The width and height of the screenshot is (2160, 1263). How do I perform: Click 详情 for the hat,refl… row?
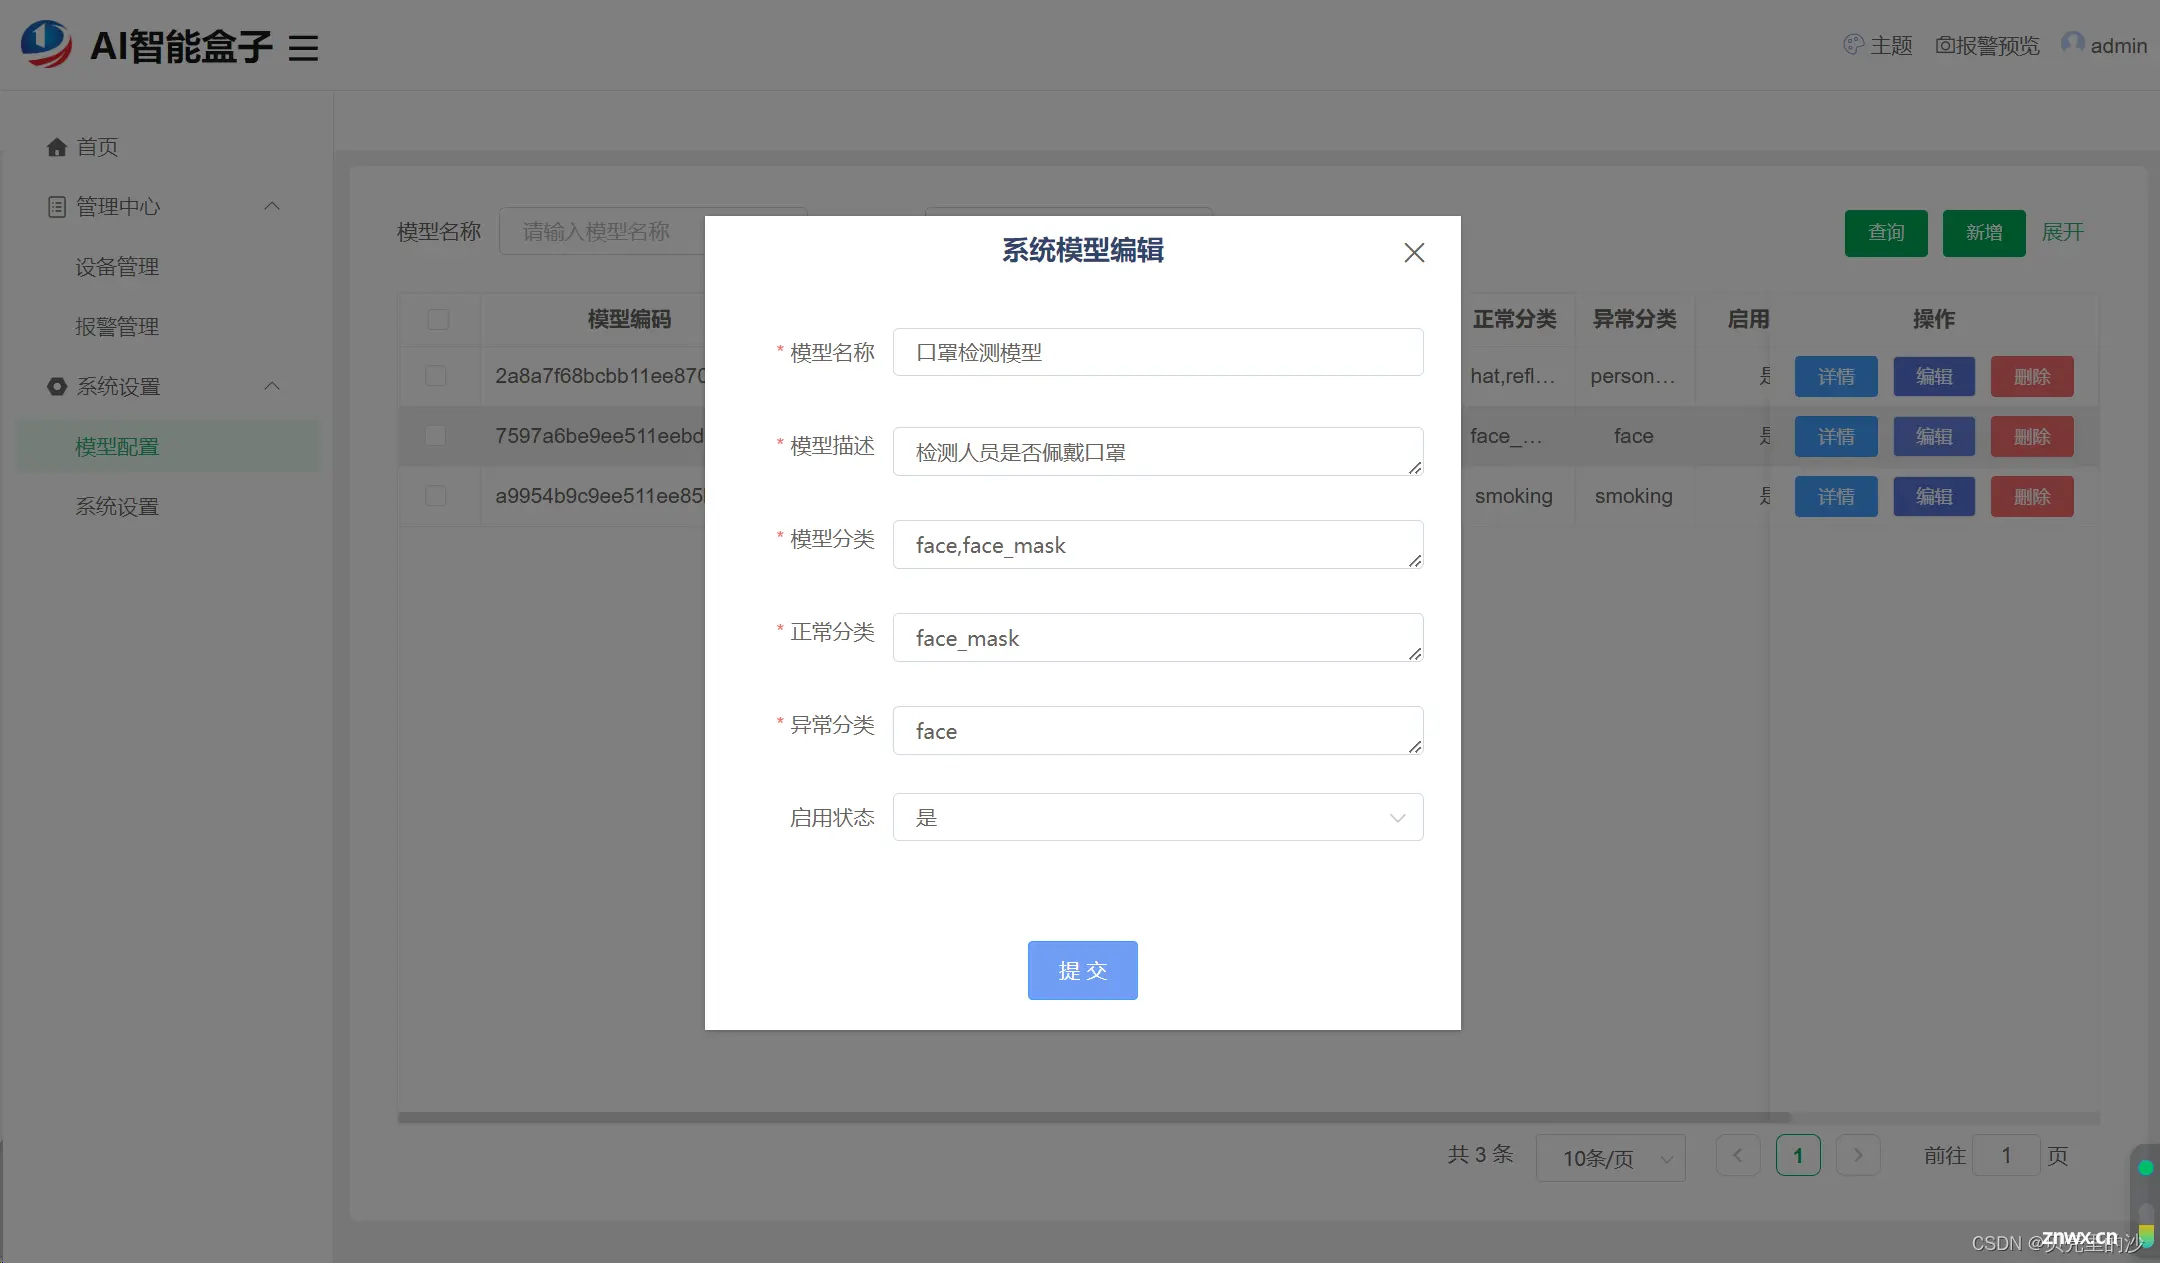(1836, 377)
